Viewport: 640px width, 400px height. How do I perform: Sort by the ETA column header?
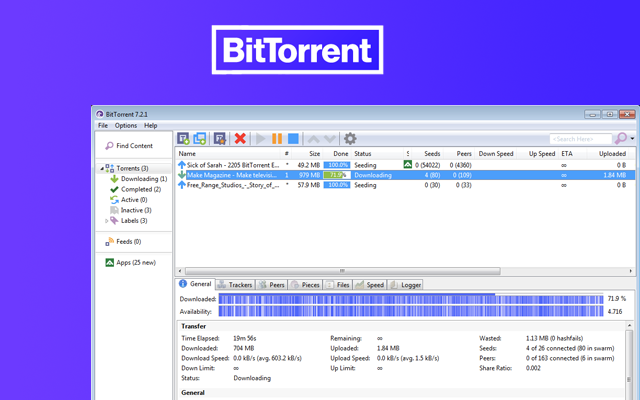[x=567, y=154]
